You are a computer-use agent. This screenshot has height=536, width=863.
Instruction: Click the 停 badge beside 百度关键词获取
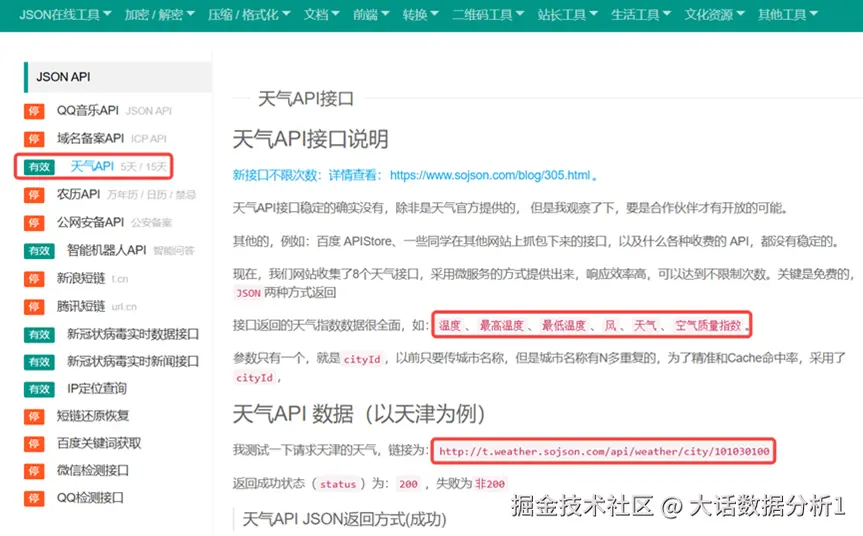point(34,444)
